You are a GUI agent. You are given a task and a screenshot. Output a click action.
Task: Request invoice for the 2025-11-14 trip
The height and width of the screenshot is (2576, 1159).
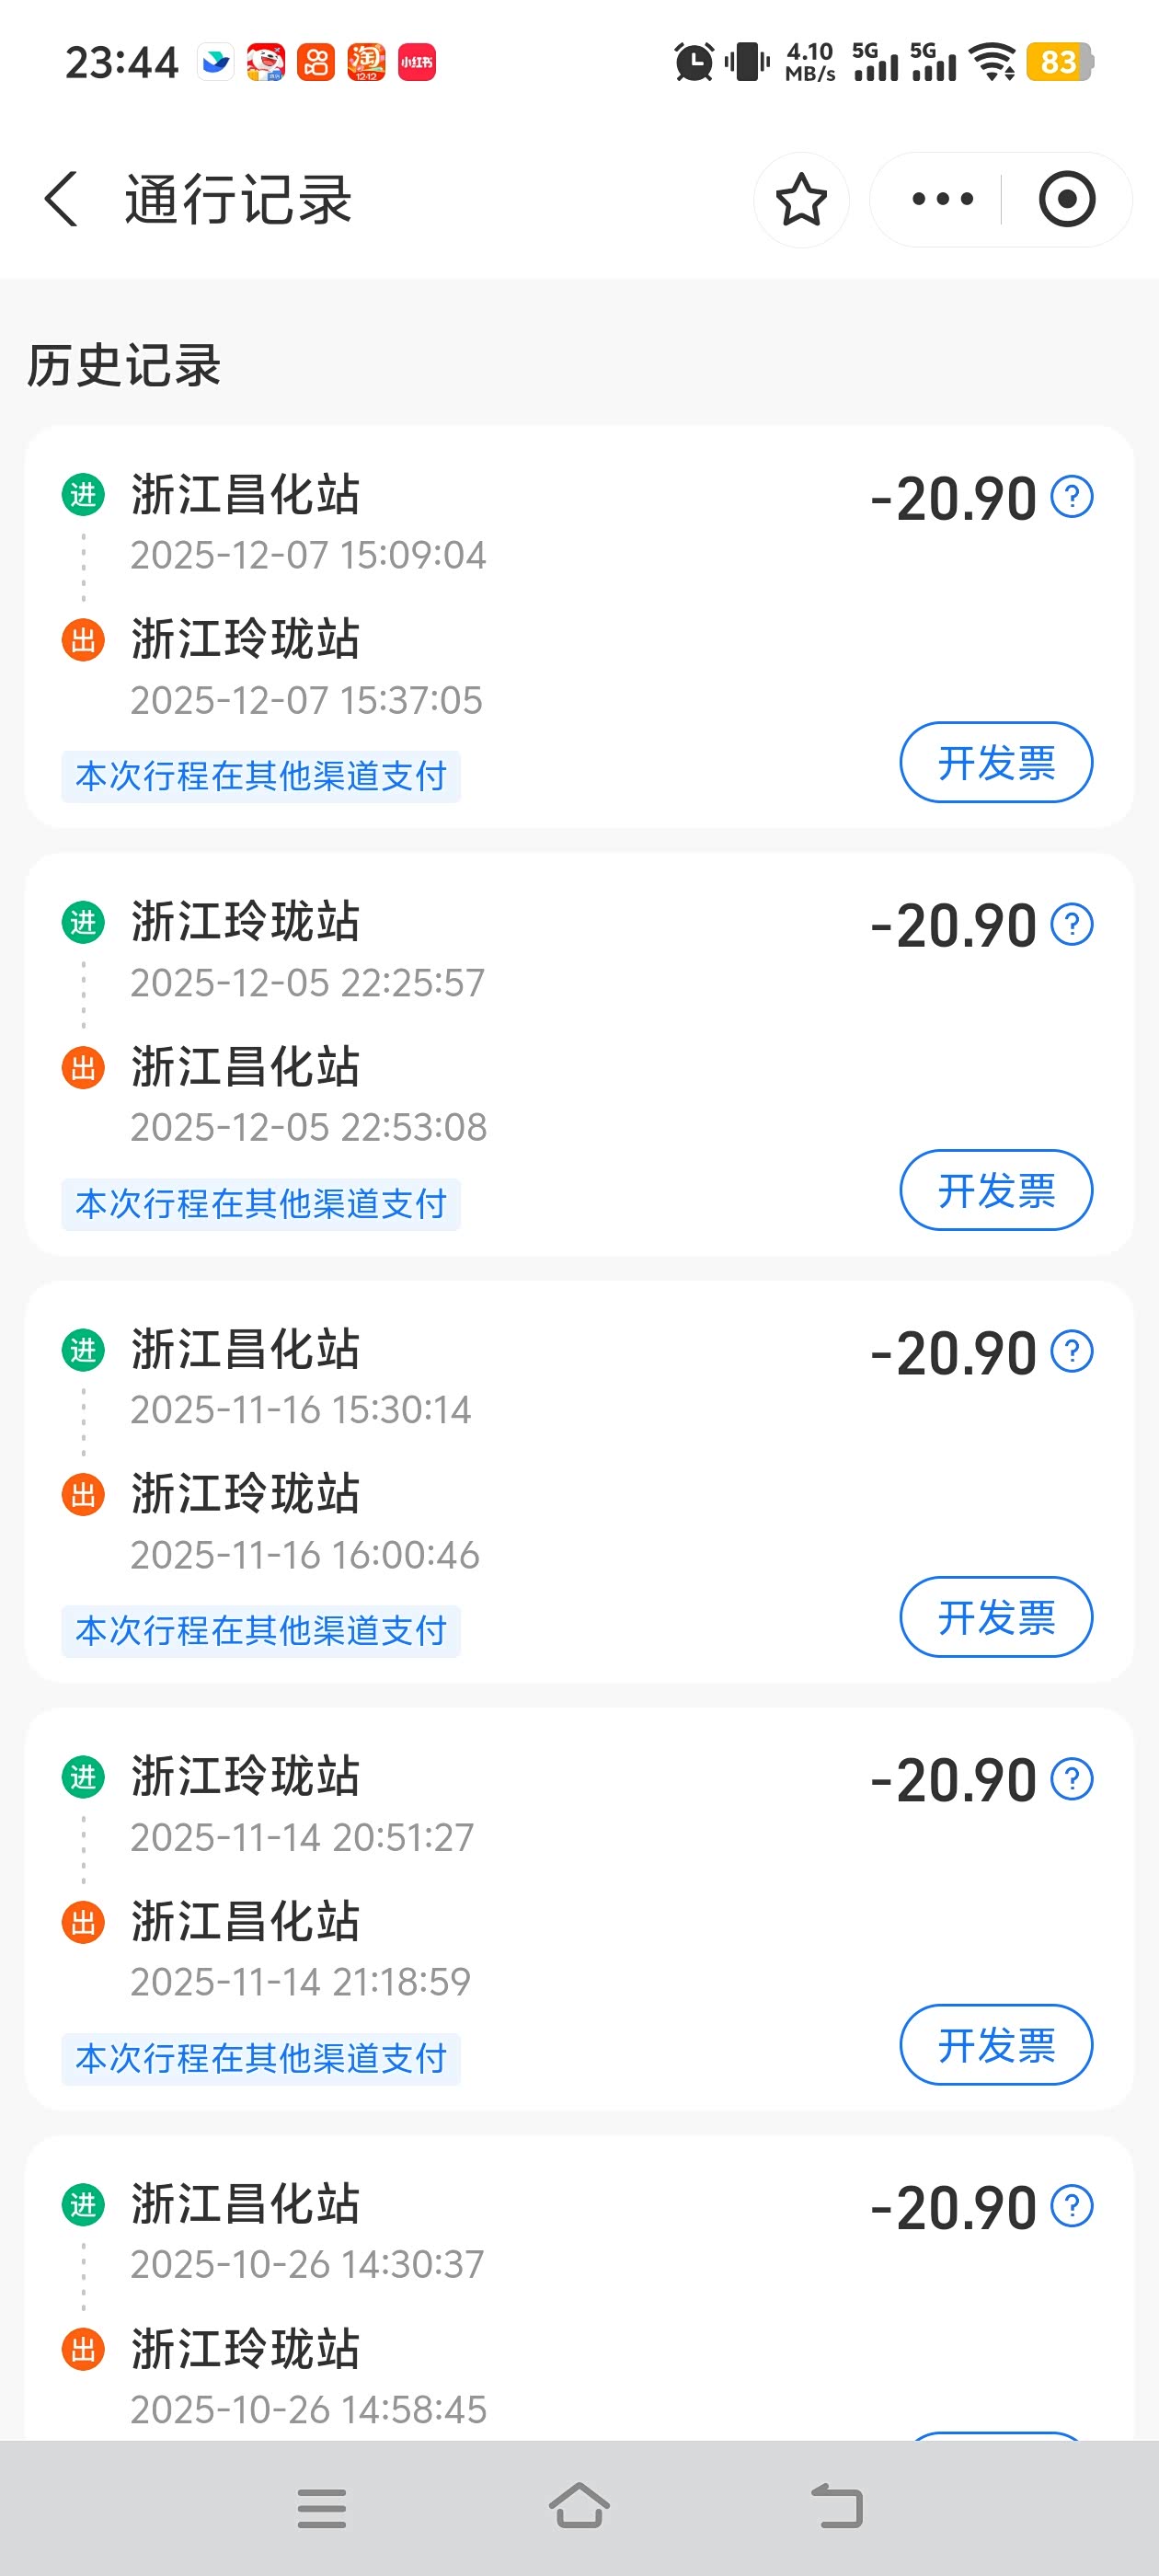(996, 2045)
